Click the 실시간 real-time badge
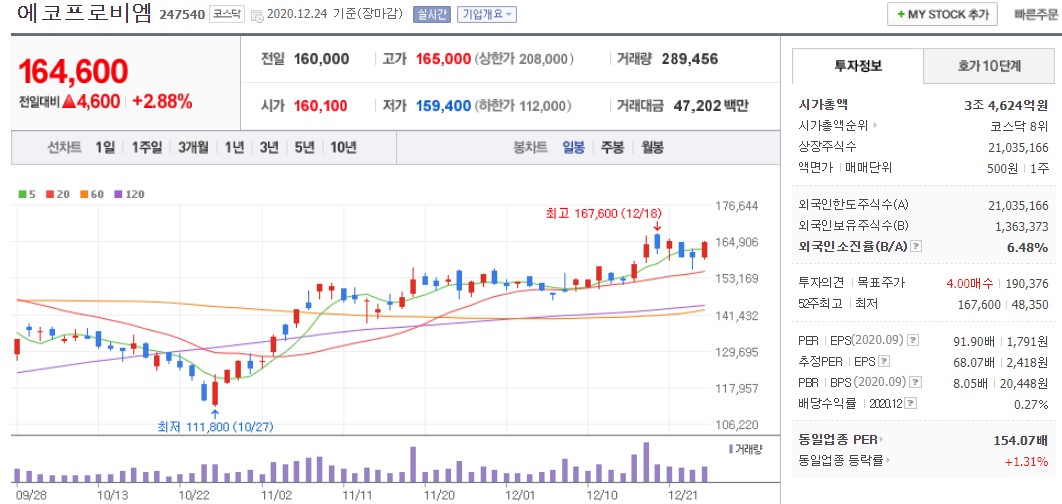 pyautogui.click(x=431, y=14)
